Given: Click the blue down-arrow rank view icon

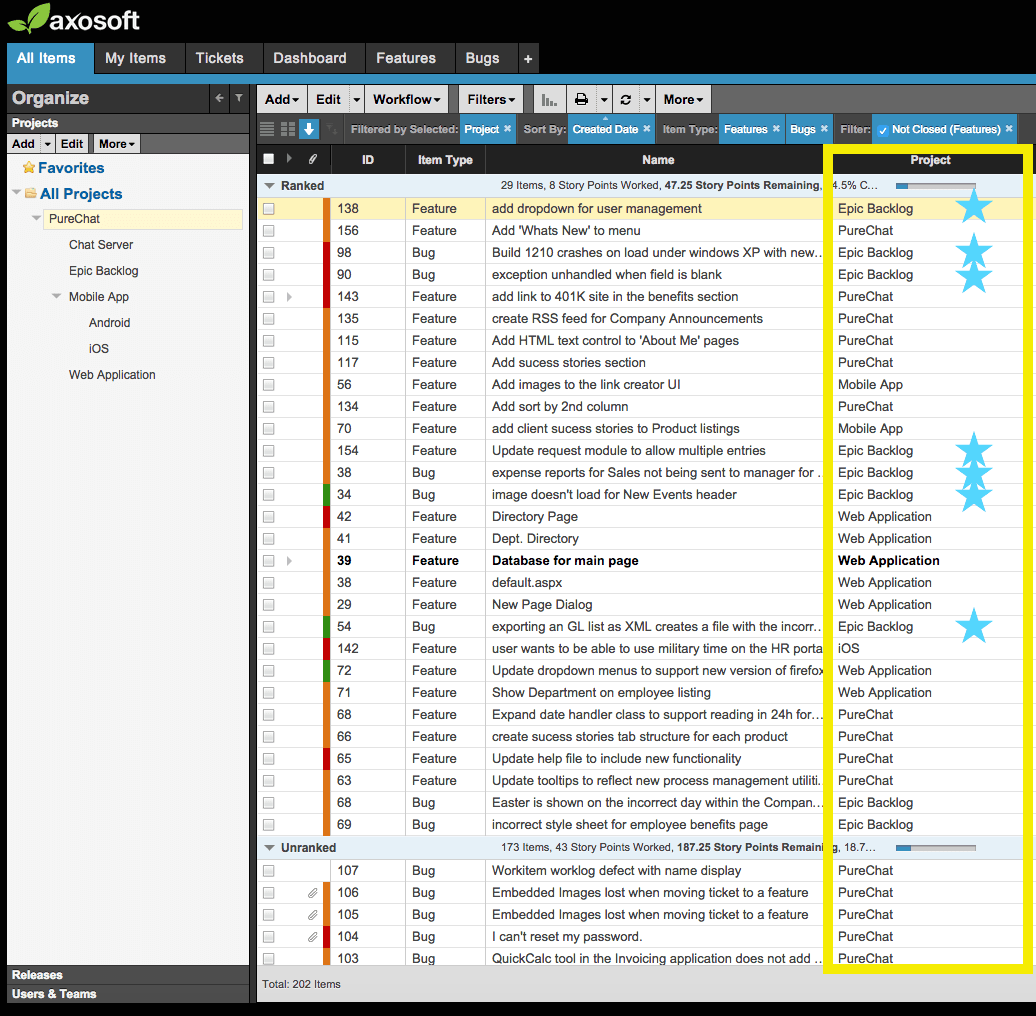Looking at the screenshot, I should pyautogui.click(x=309, y=129).
